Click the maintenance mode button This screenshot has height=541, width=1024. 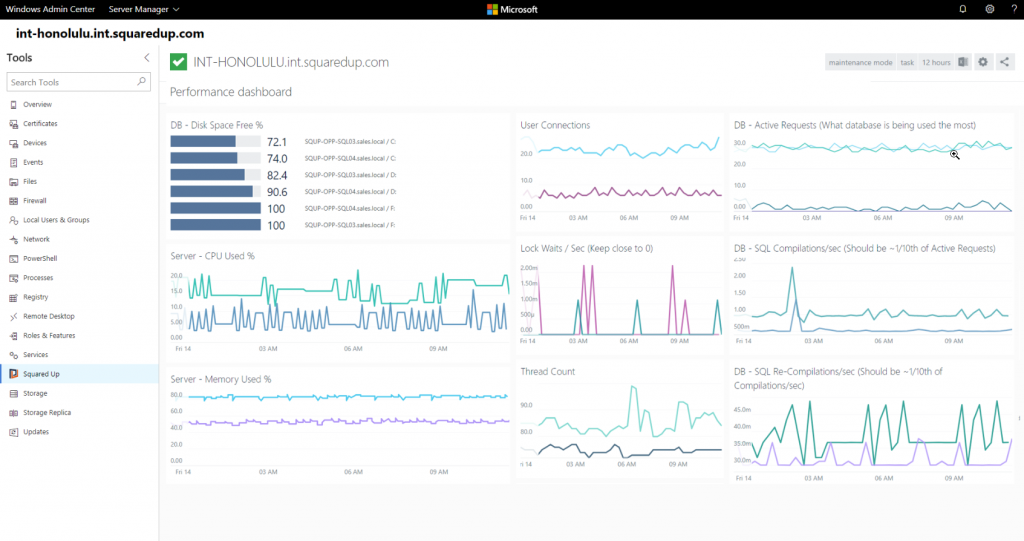(860, 62)
